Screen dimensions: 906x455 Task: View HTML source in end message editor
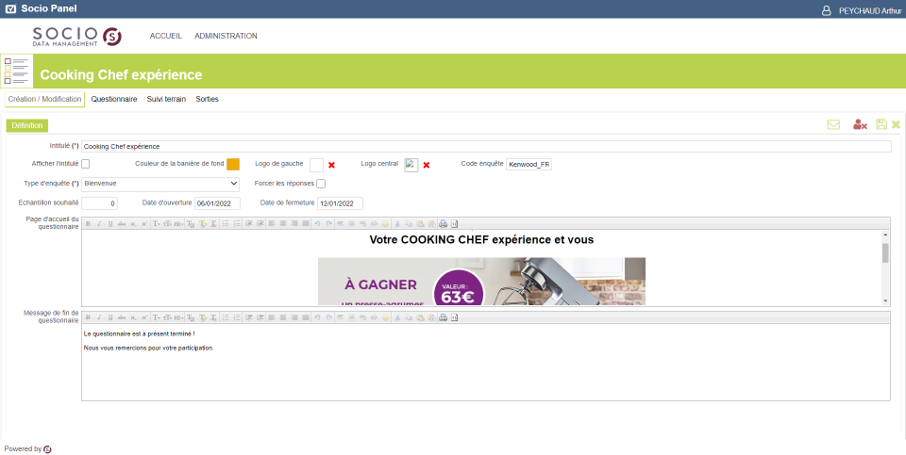coord(455,317)
